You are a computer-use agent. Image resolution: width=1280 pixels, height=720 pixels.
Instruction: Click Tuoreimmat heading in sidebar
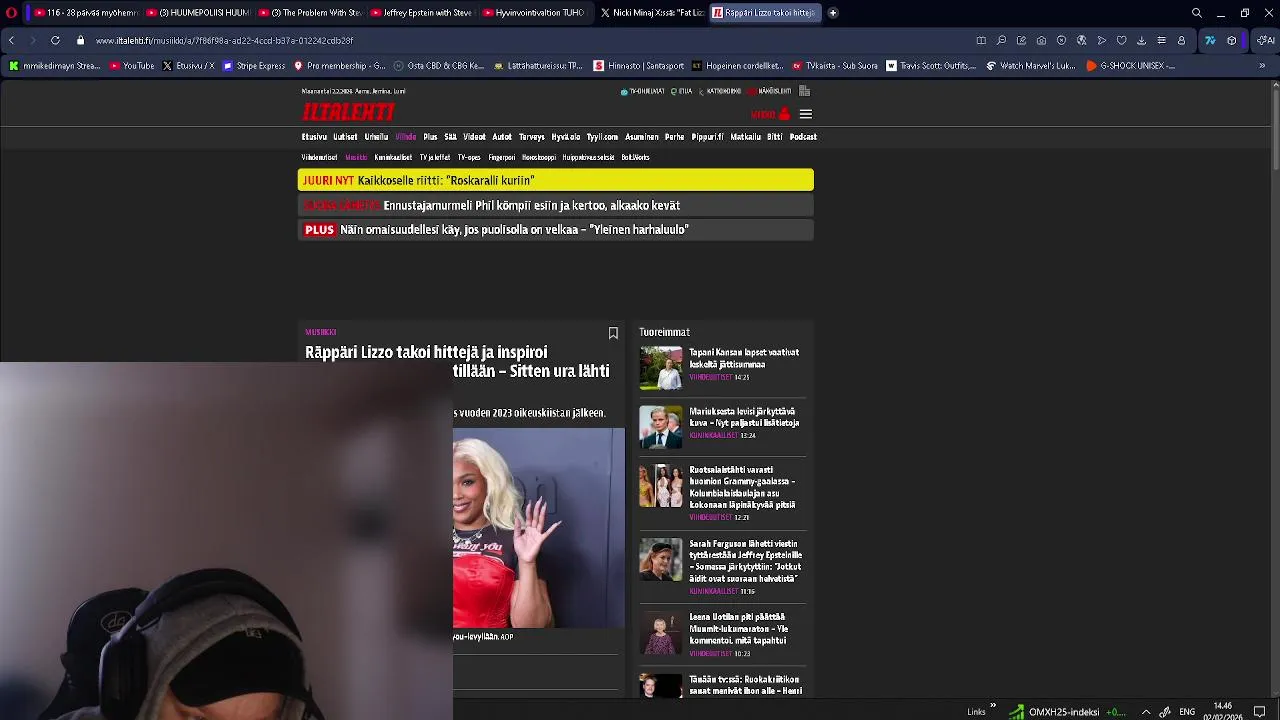pos(664,332)
